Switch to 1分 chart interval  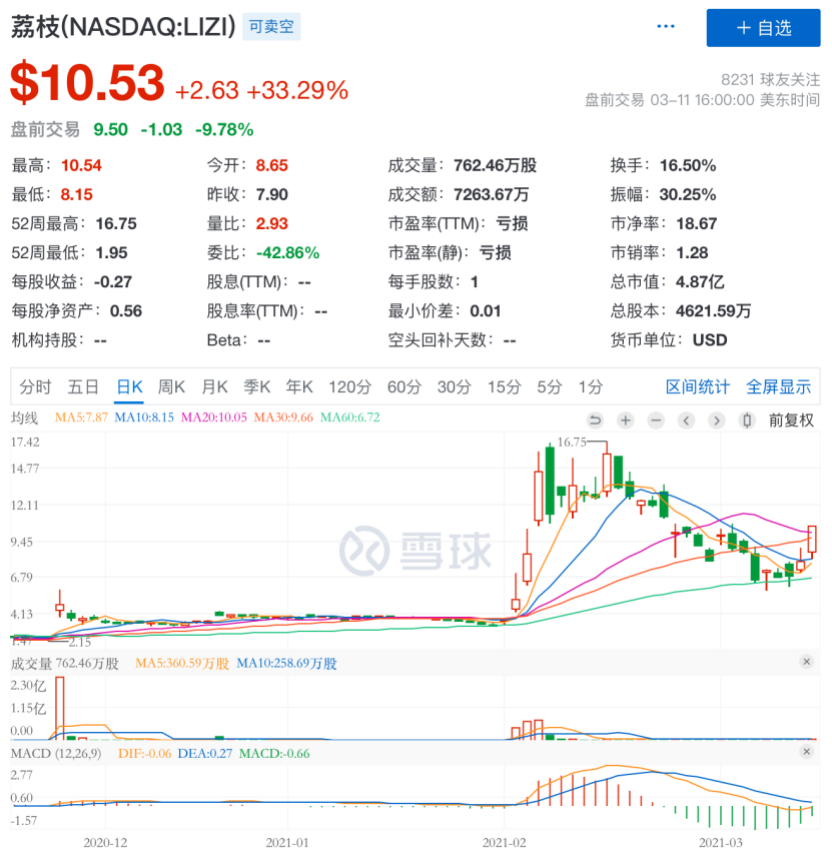(591, 387)
